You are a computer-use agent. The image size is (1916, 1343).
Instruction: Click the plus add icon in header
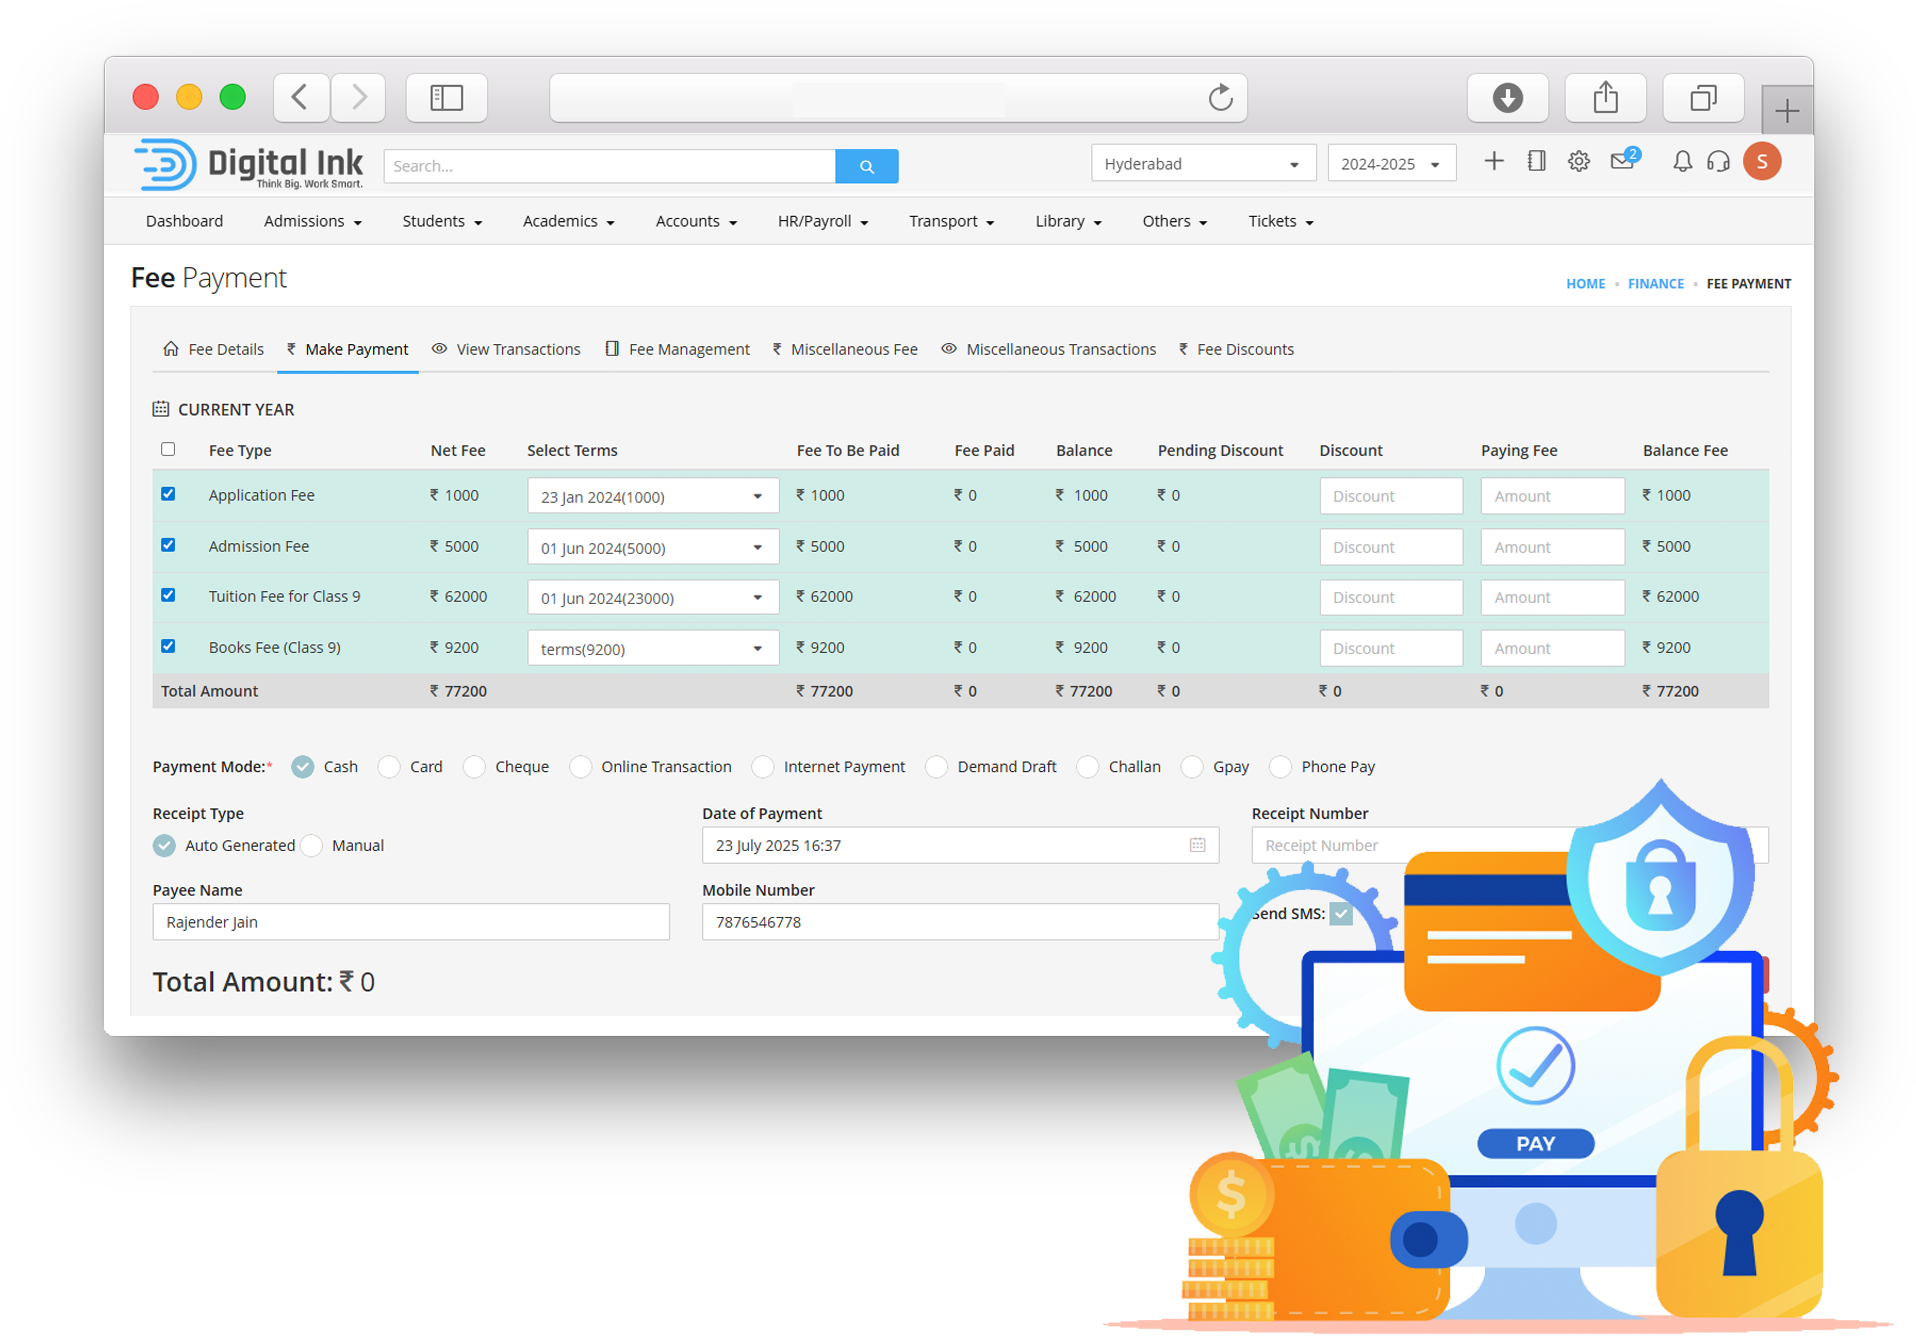(1493, 162)
